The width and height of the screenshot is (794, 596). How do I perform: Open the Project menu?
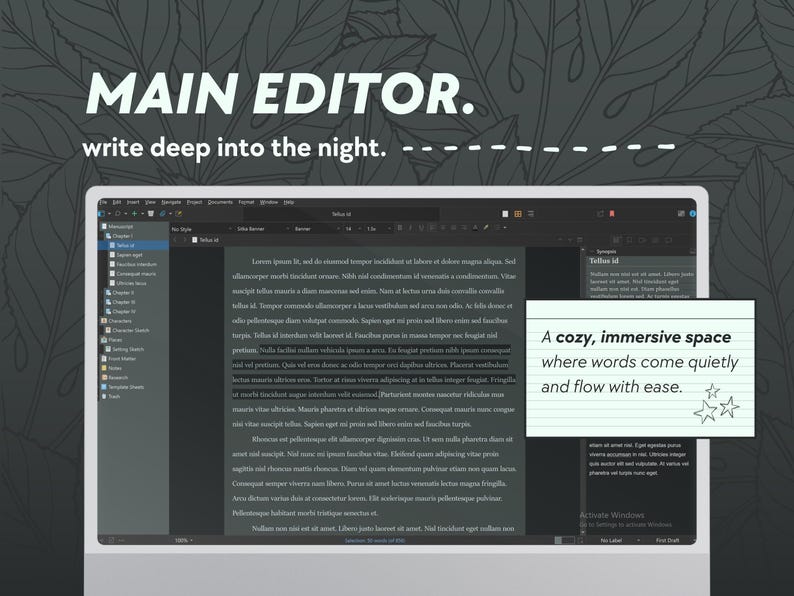(x=194, y=202)
